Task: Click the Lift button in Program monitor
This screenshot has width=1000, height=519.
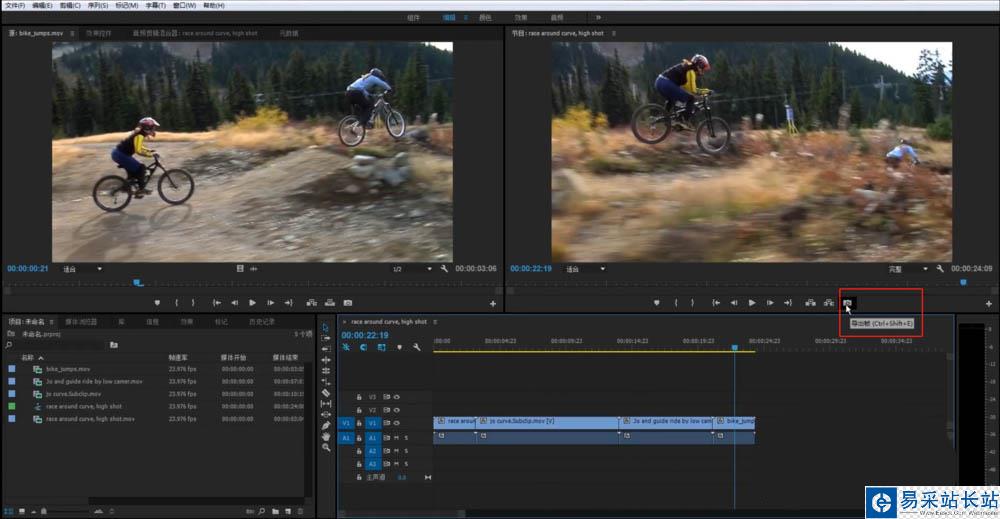Action: click(810, 302)
